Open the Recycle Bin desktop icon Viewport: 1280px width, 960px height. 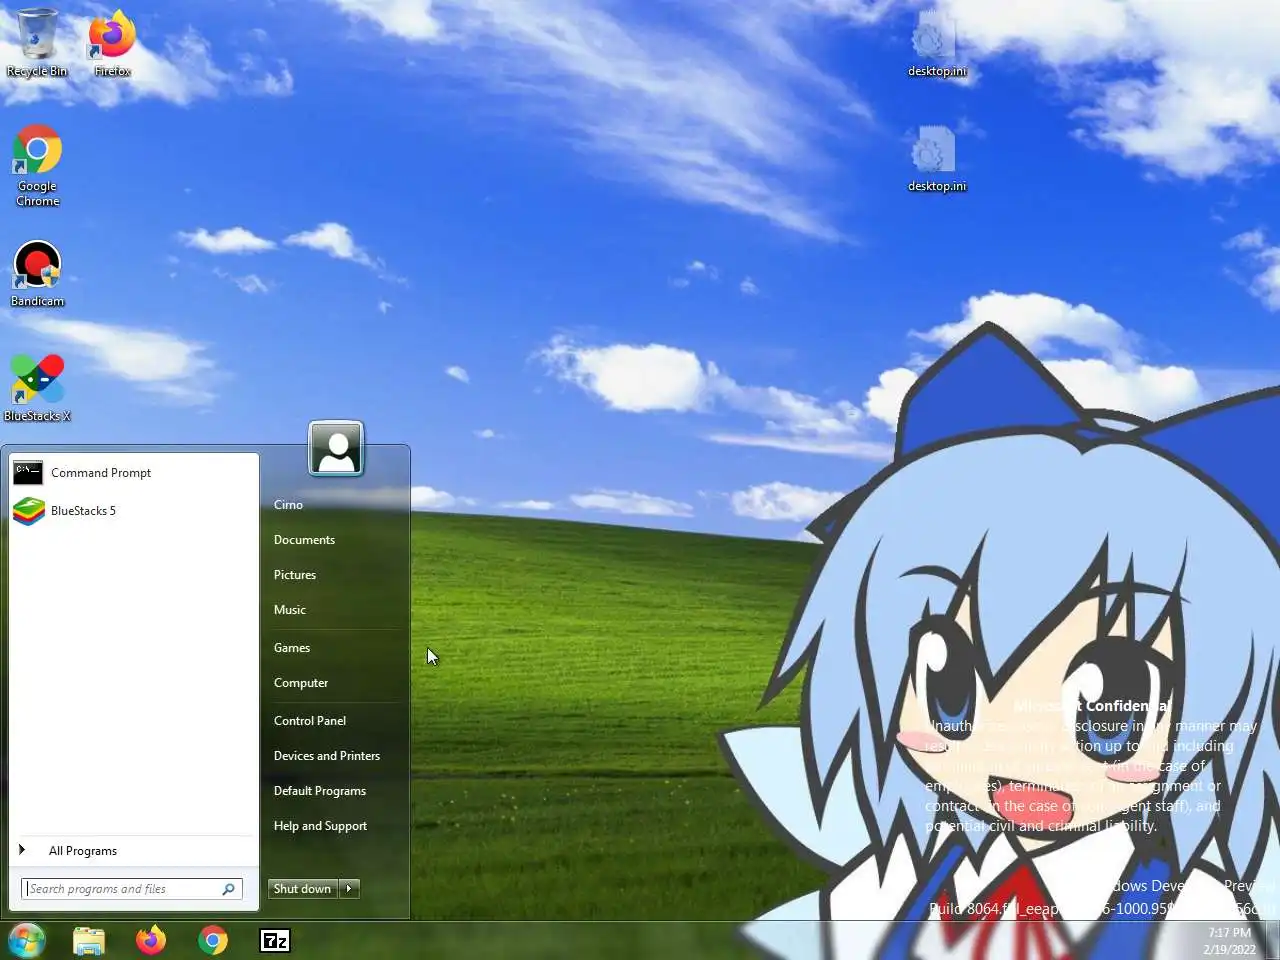pyautogui.click(x=37, y=42)
